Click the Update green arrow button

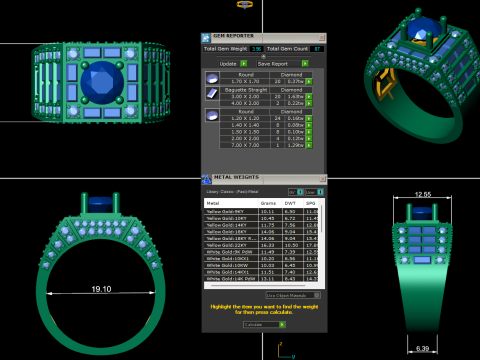244,63
